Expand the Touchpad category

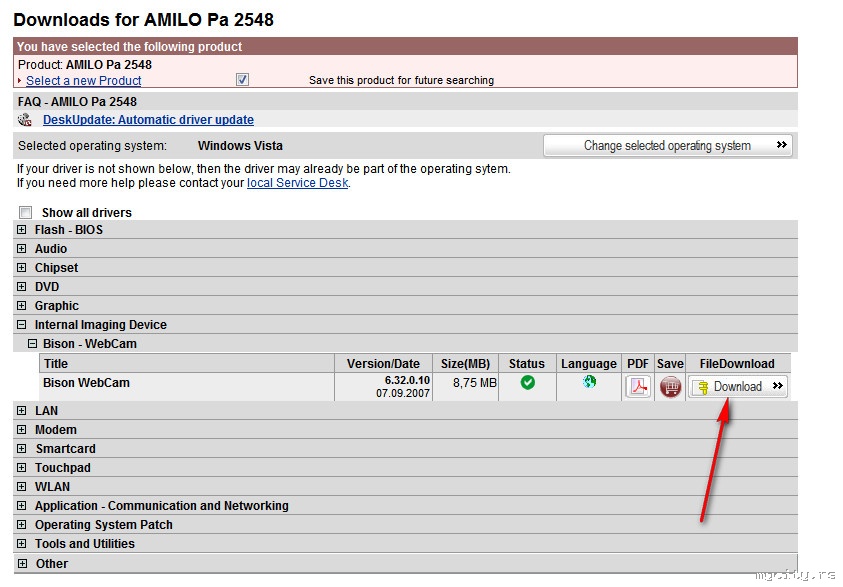21,468
